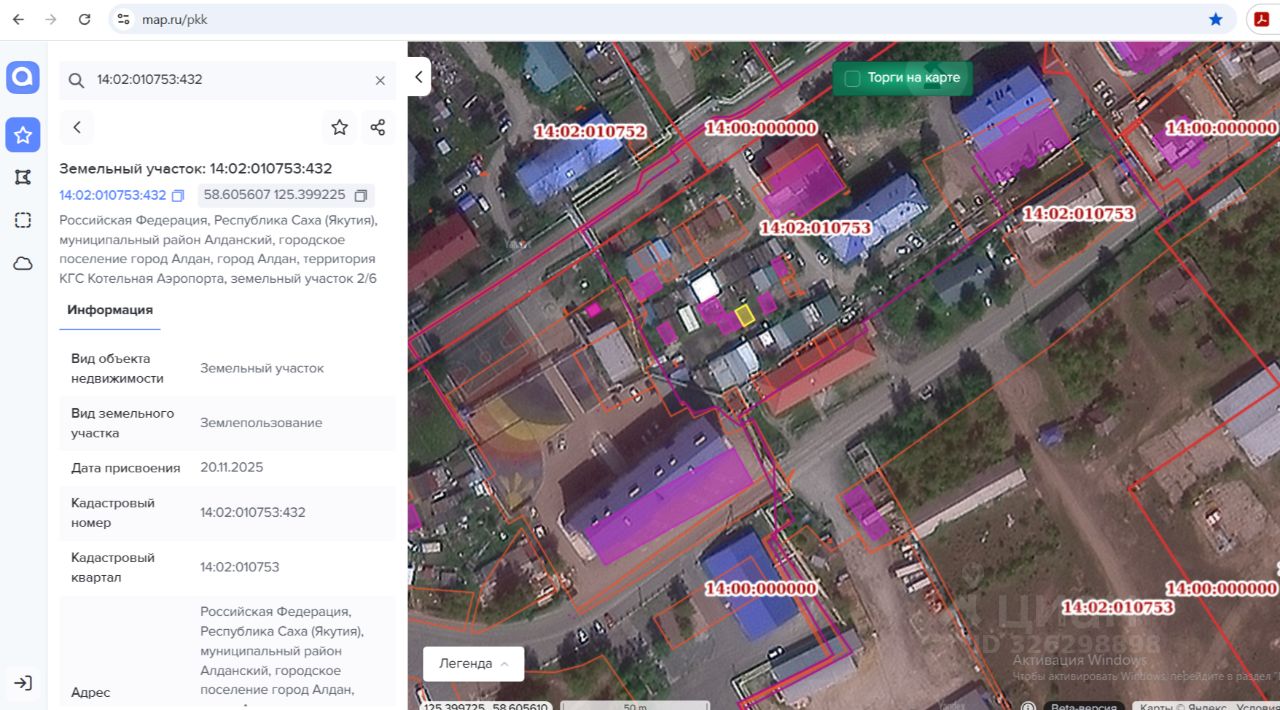Click Землепользование parcel type value
Viewport: 1280px width, 710px height.
point(261,423)
